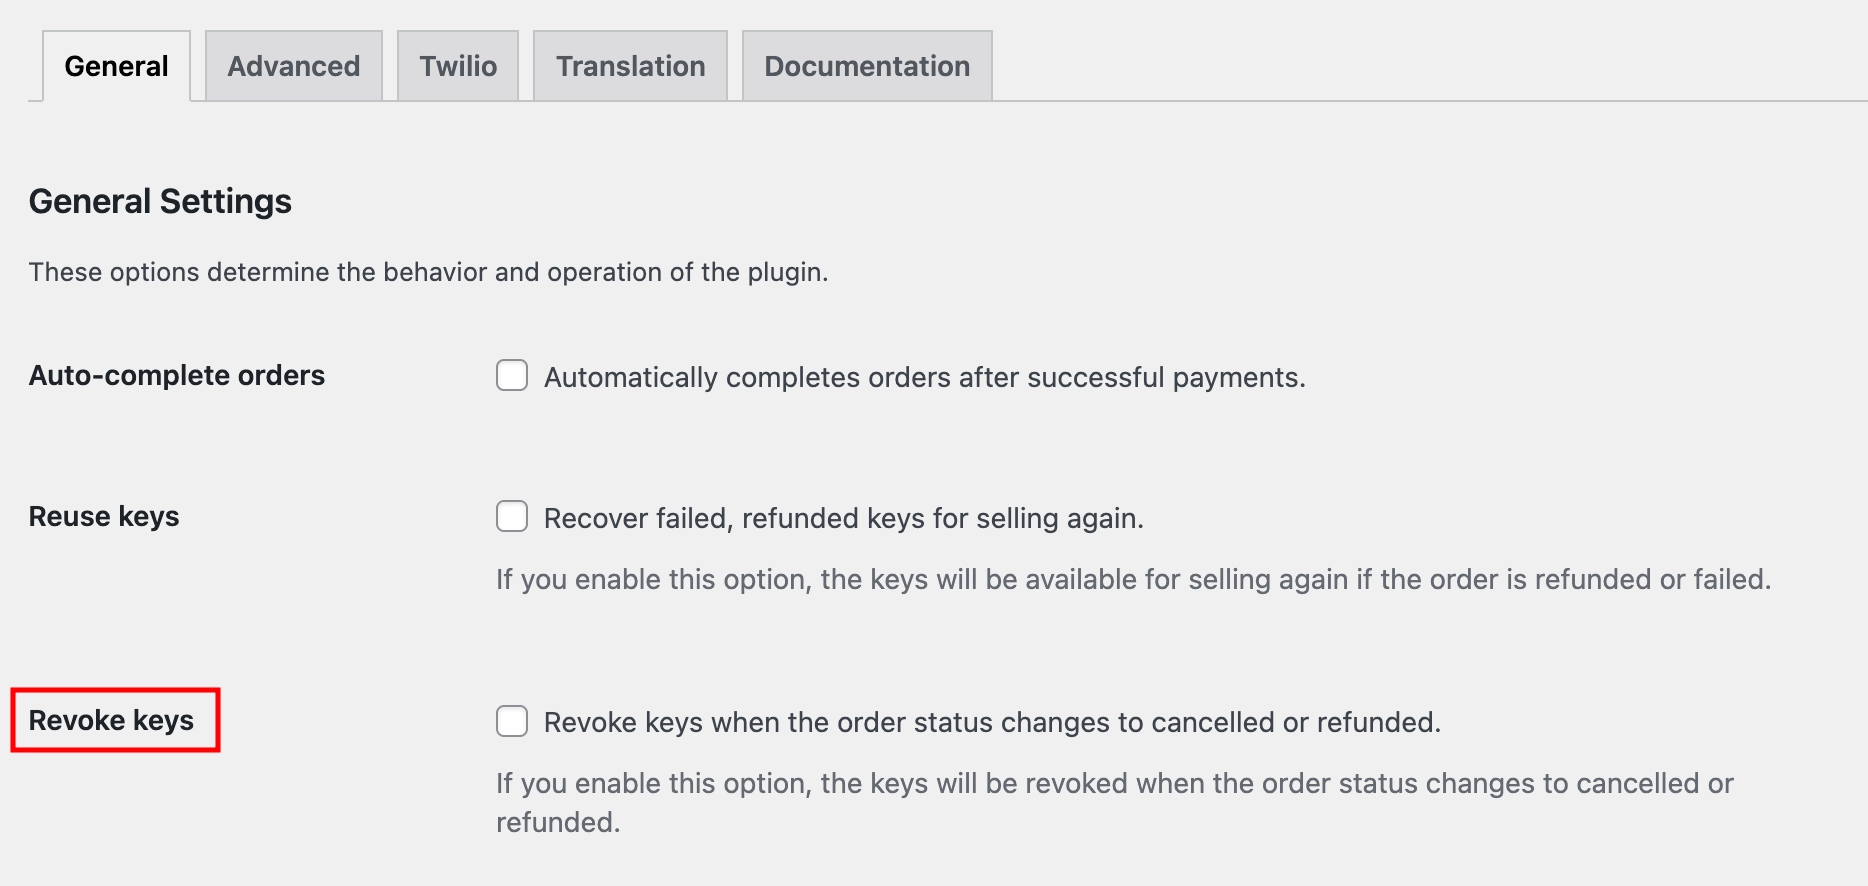Enable auto-complete orders after successful payments
Viewport: 1868px width, 886px height.
tap(511, 375)
